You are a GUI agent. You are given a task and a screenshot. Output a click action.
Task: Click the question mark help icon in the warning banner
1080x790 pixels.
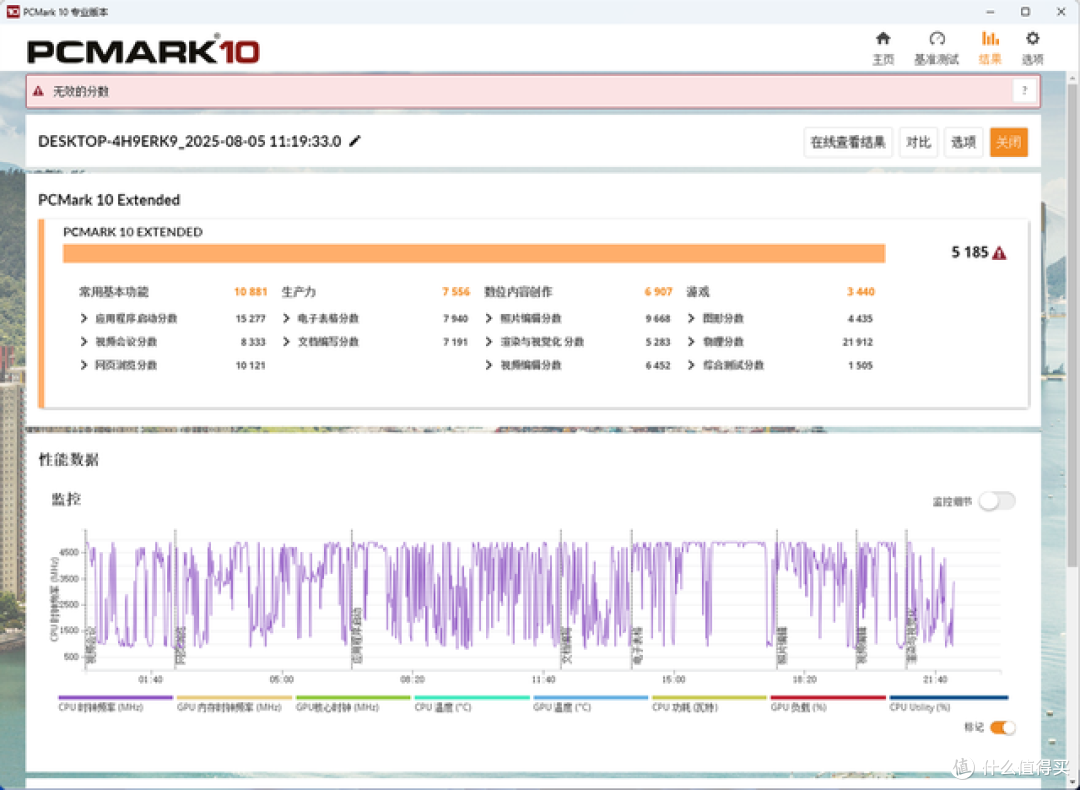pos(1024,91)
